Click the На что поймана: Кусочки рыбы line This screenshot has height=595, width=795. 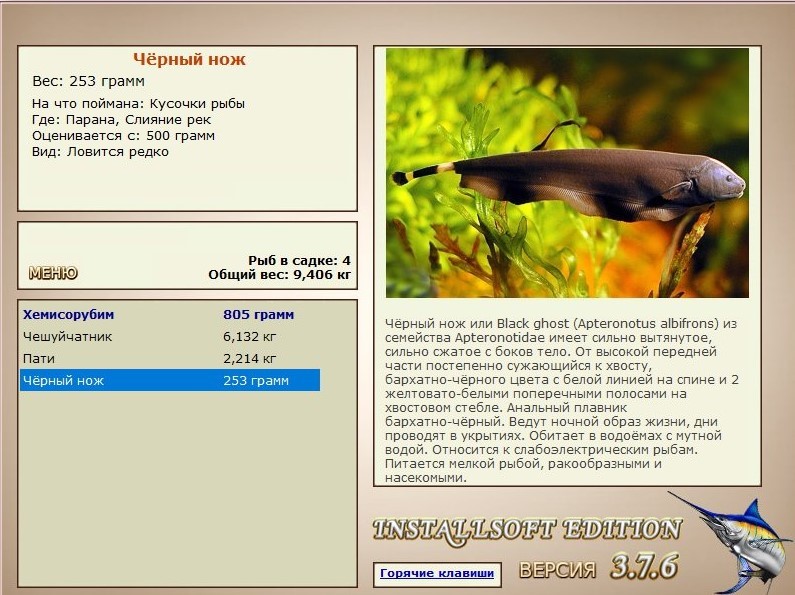[138, 103]
